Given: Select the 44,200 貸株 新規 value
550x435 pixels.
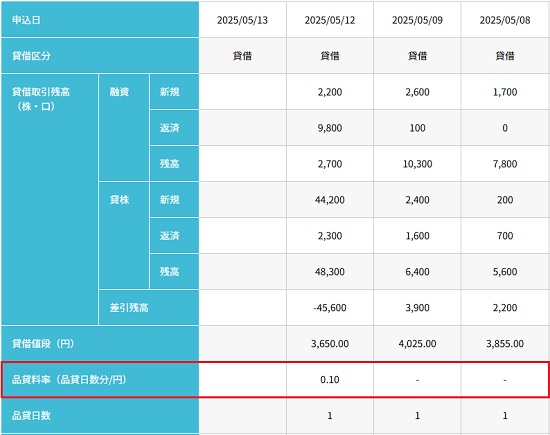Looking at the screenshot, I should coord(330,200).
